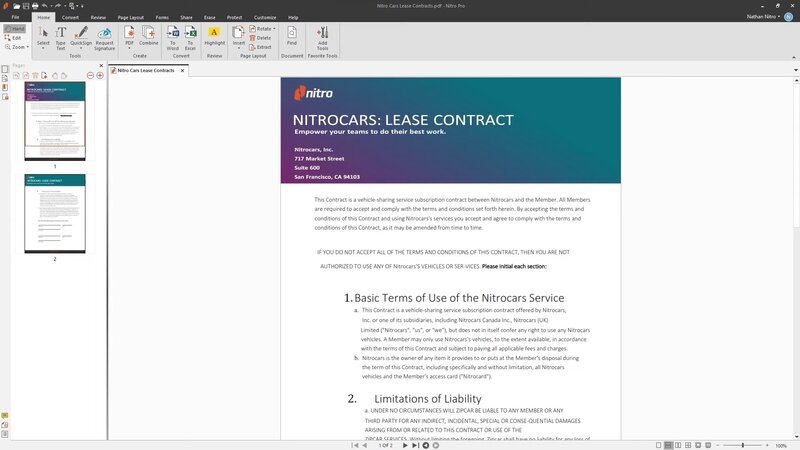800x450 pixels.
Task: Select Nitro Cars Lease Contracts document tab
Action: [x=146, y=70]
